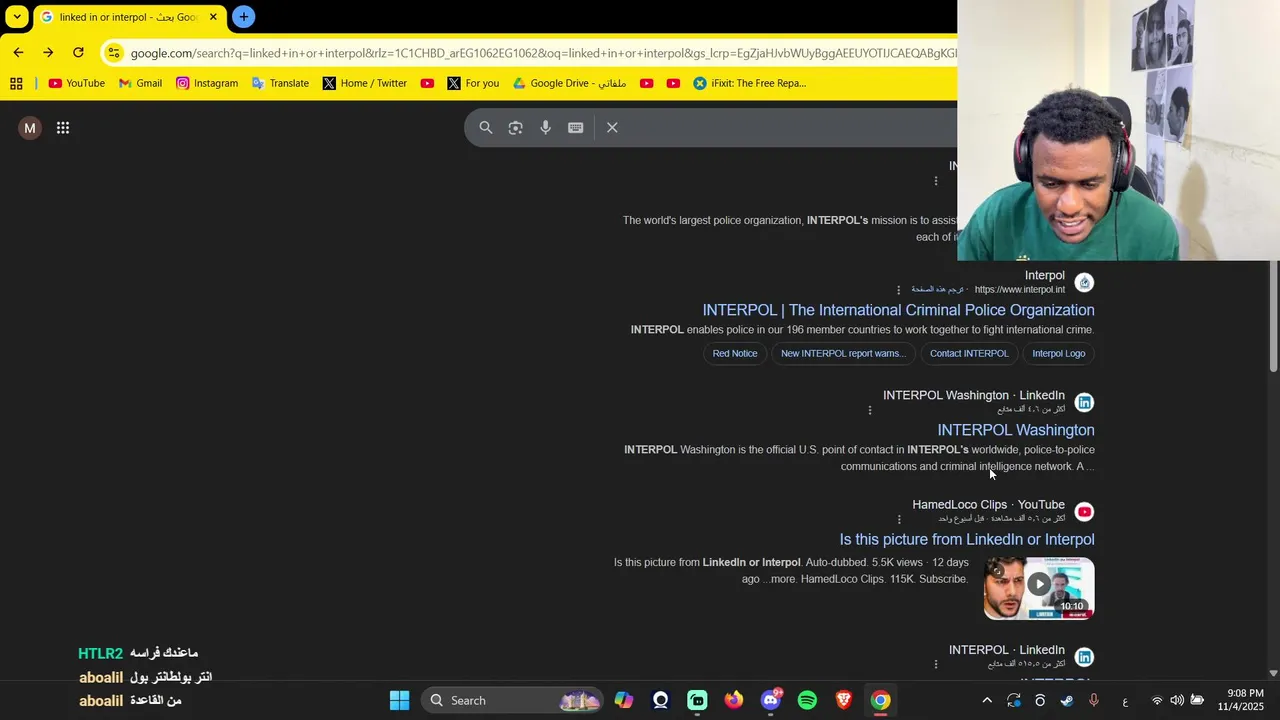
Task: Click the search magnifier icon in Google search box
Action: (486, 128)
